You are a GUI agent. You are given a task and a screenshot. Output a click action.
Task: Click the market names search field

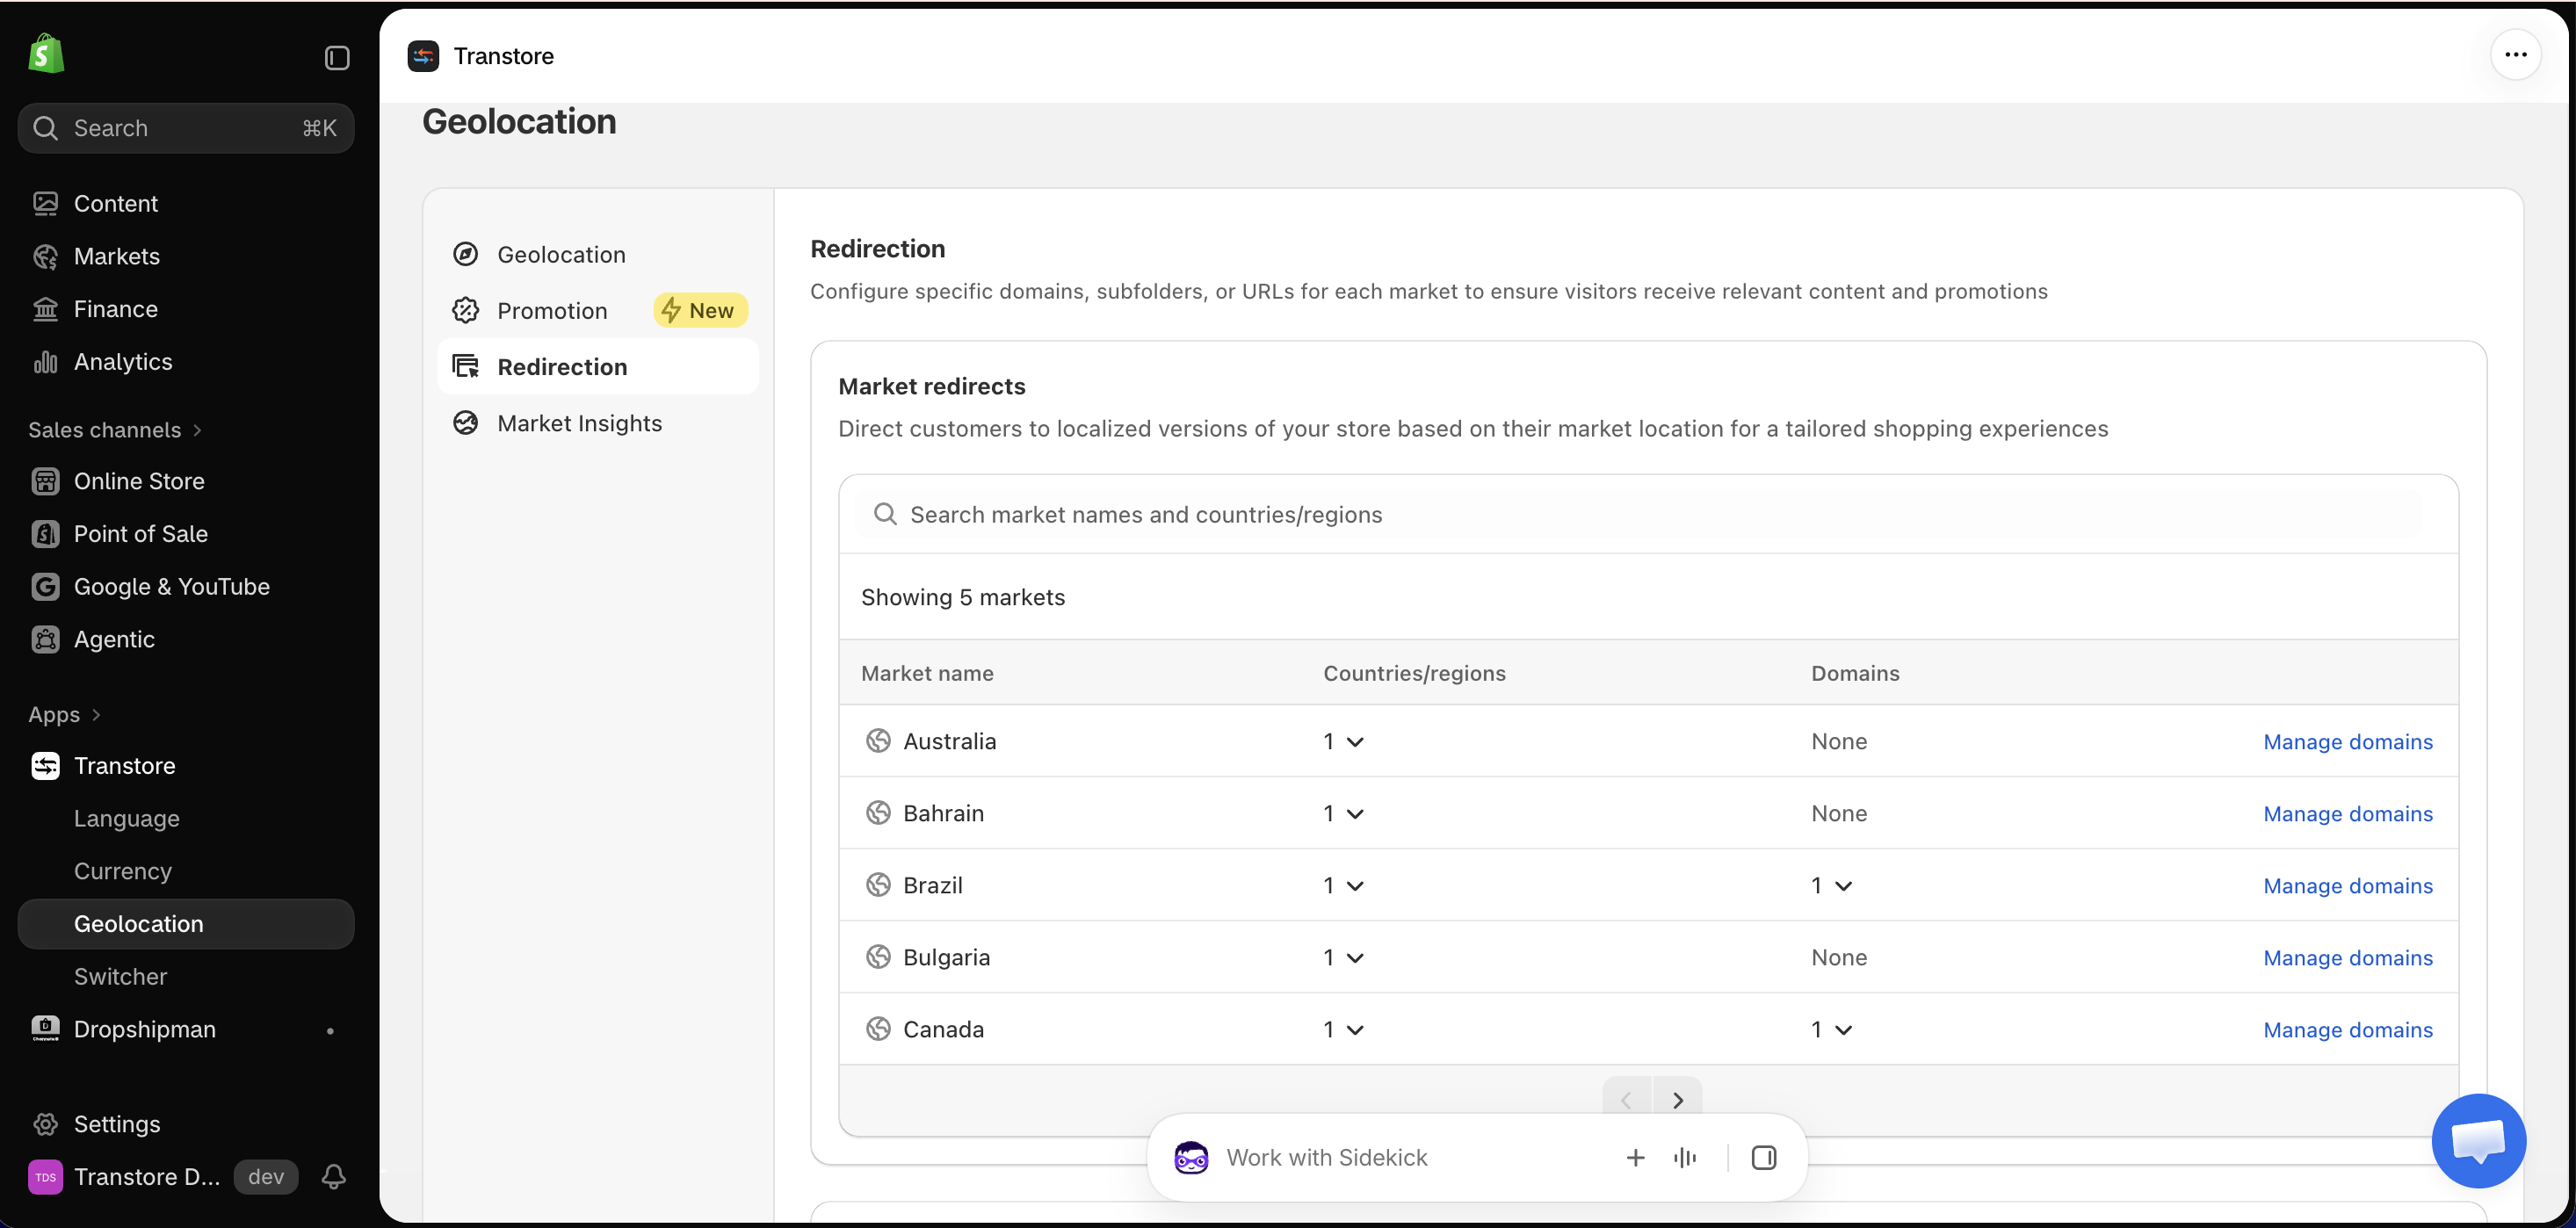click(1648, 514)
